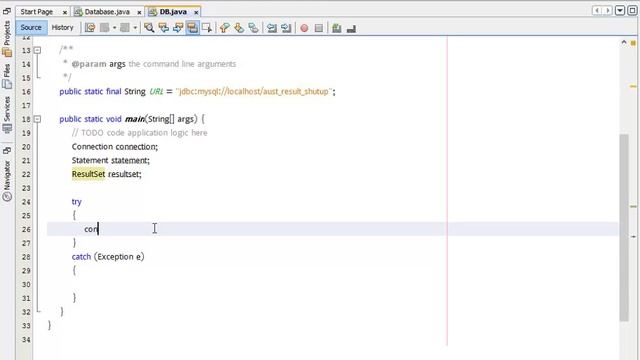This screenshot has width=640, height=360.
Task: Comment out the selected lines
Action: tap(336, 28)
